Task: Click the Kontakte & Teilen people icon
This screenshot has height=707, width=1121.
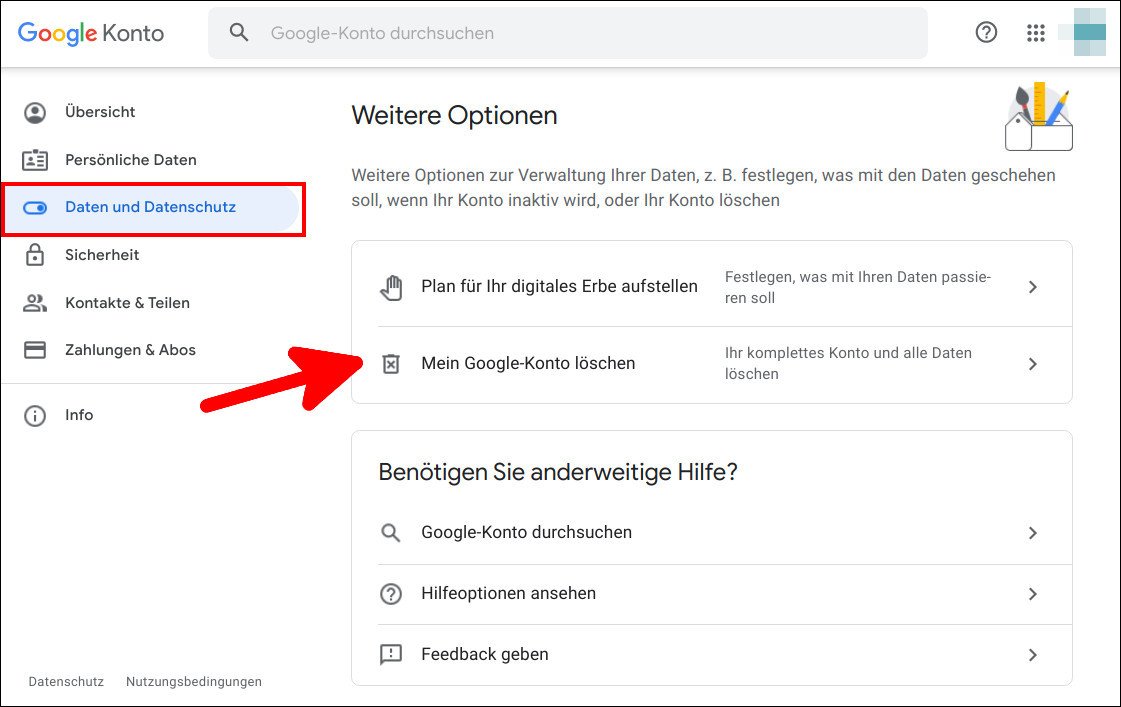Action: (x=35, y=303)
